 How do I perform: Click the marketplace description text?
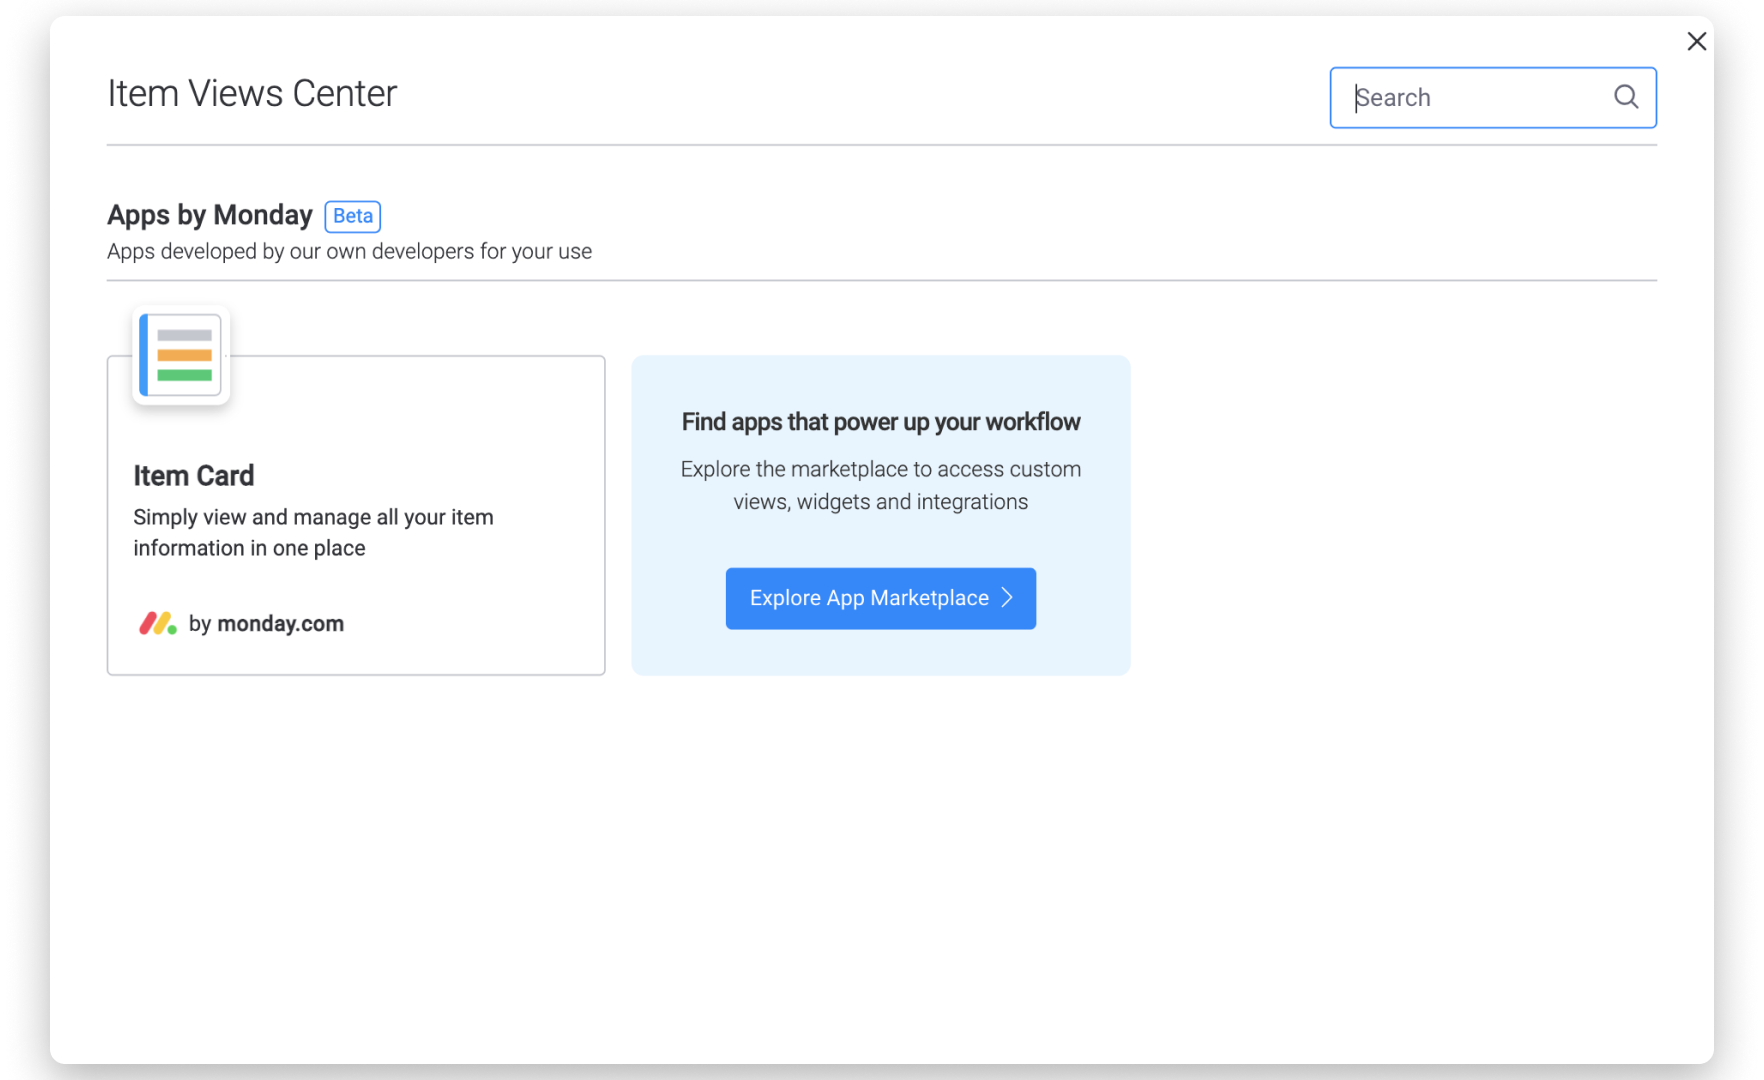tap(881, 485)
